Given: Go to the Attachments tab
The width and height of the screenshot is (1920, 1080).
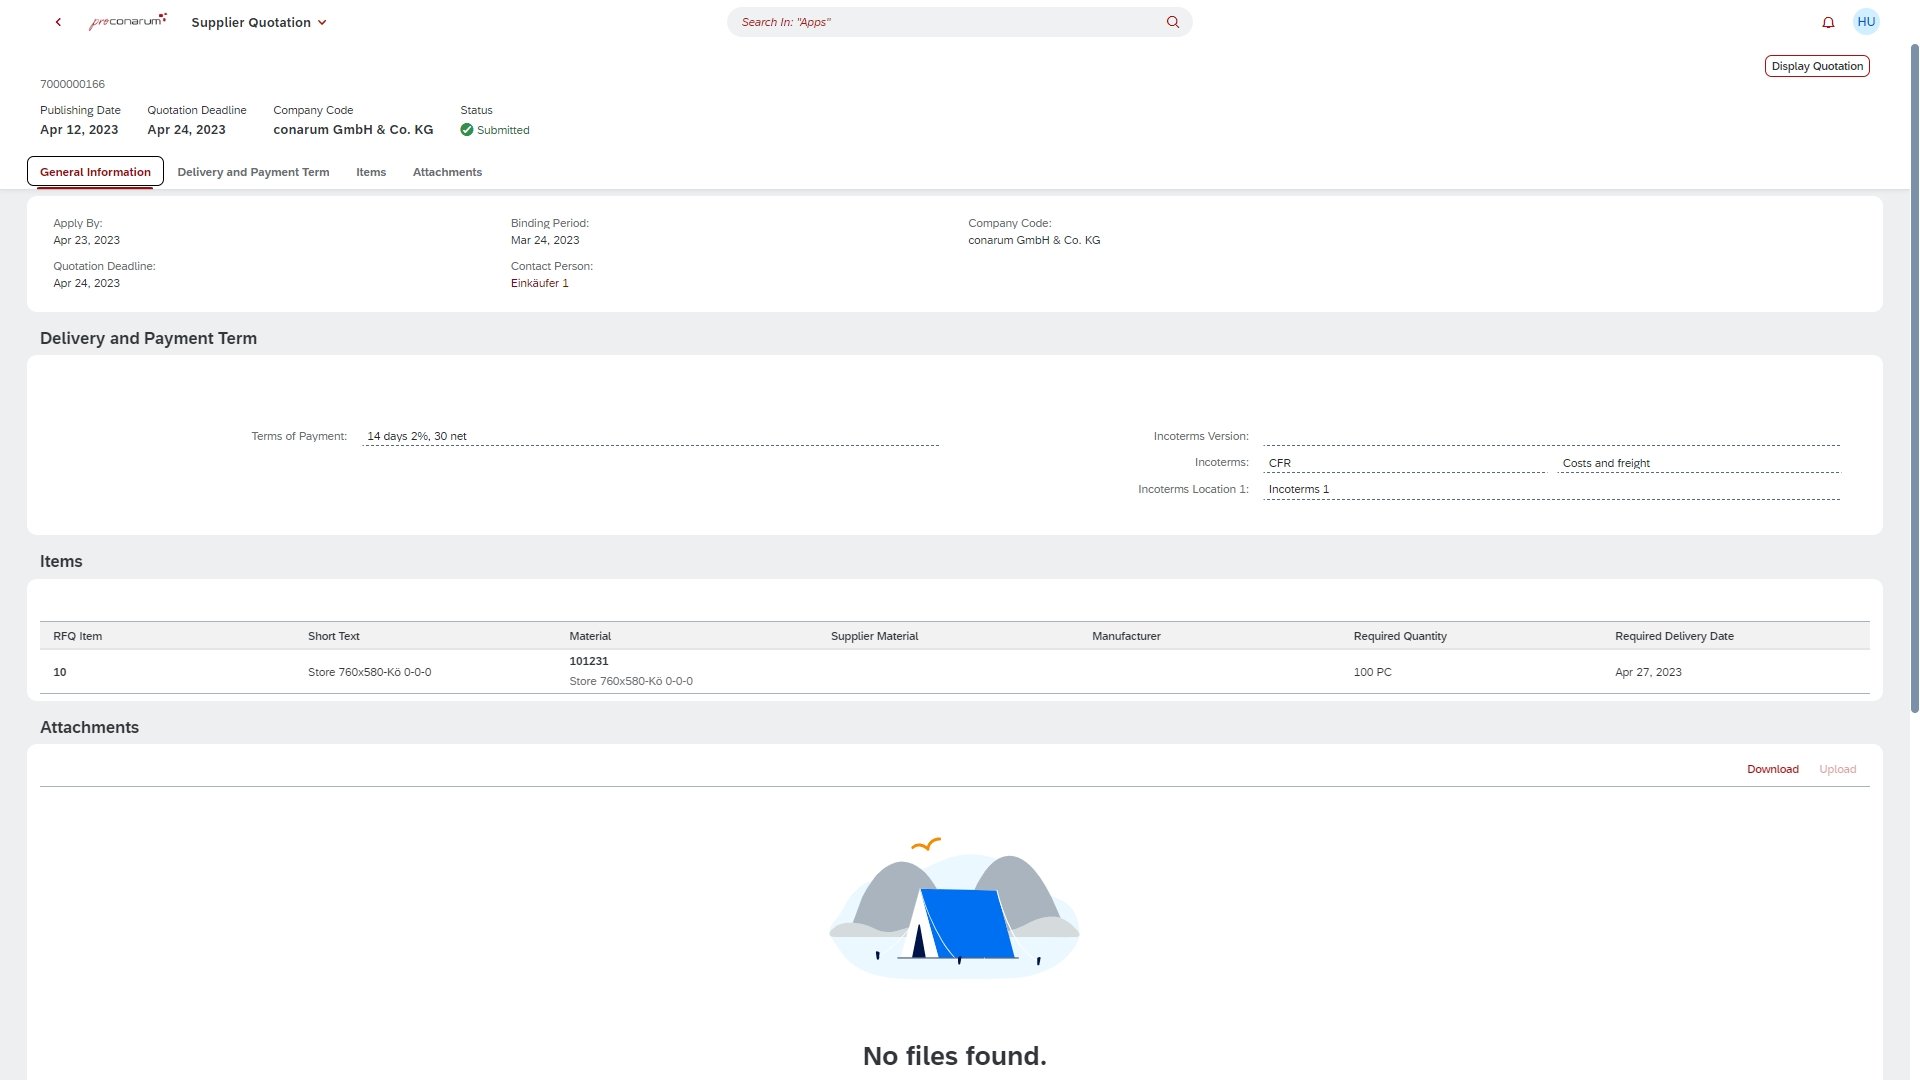Looking at the screenshot, I should tap(447, 172).
